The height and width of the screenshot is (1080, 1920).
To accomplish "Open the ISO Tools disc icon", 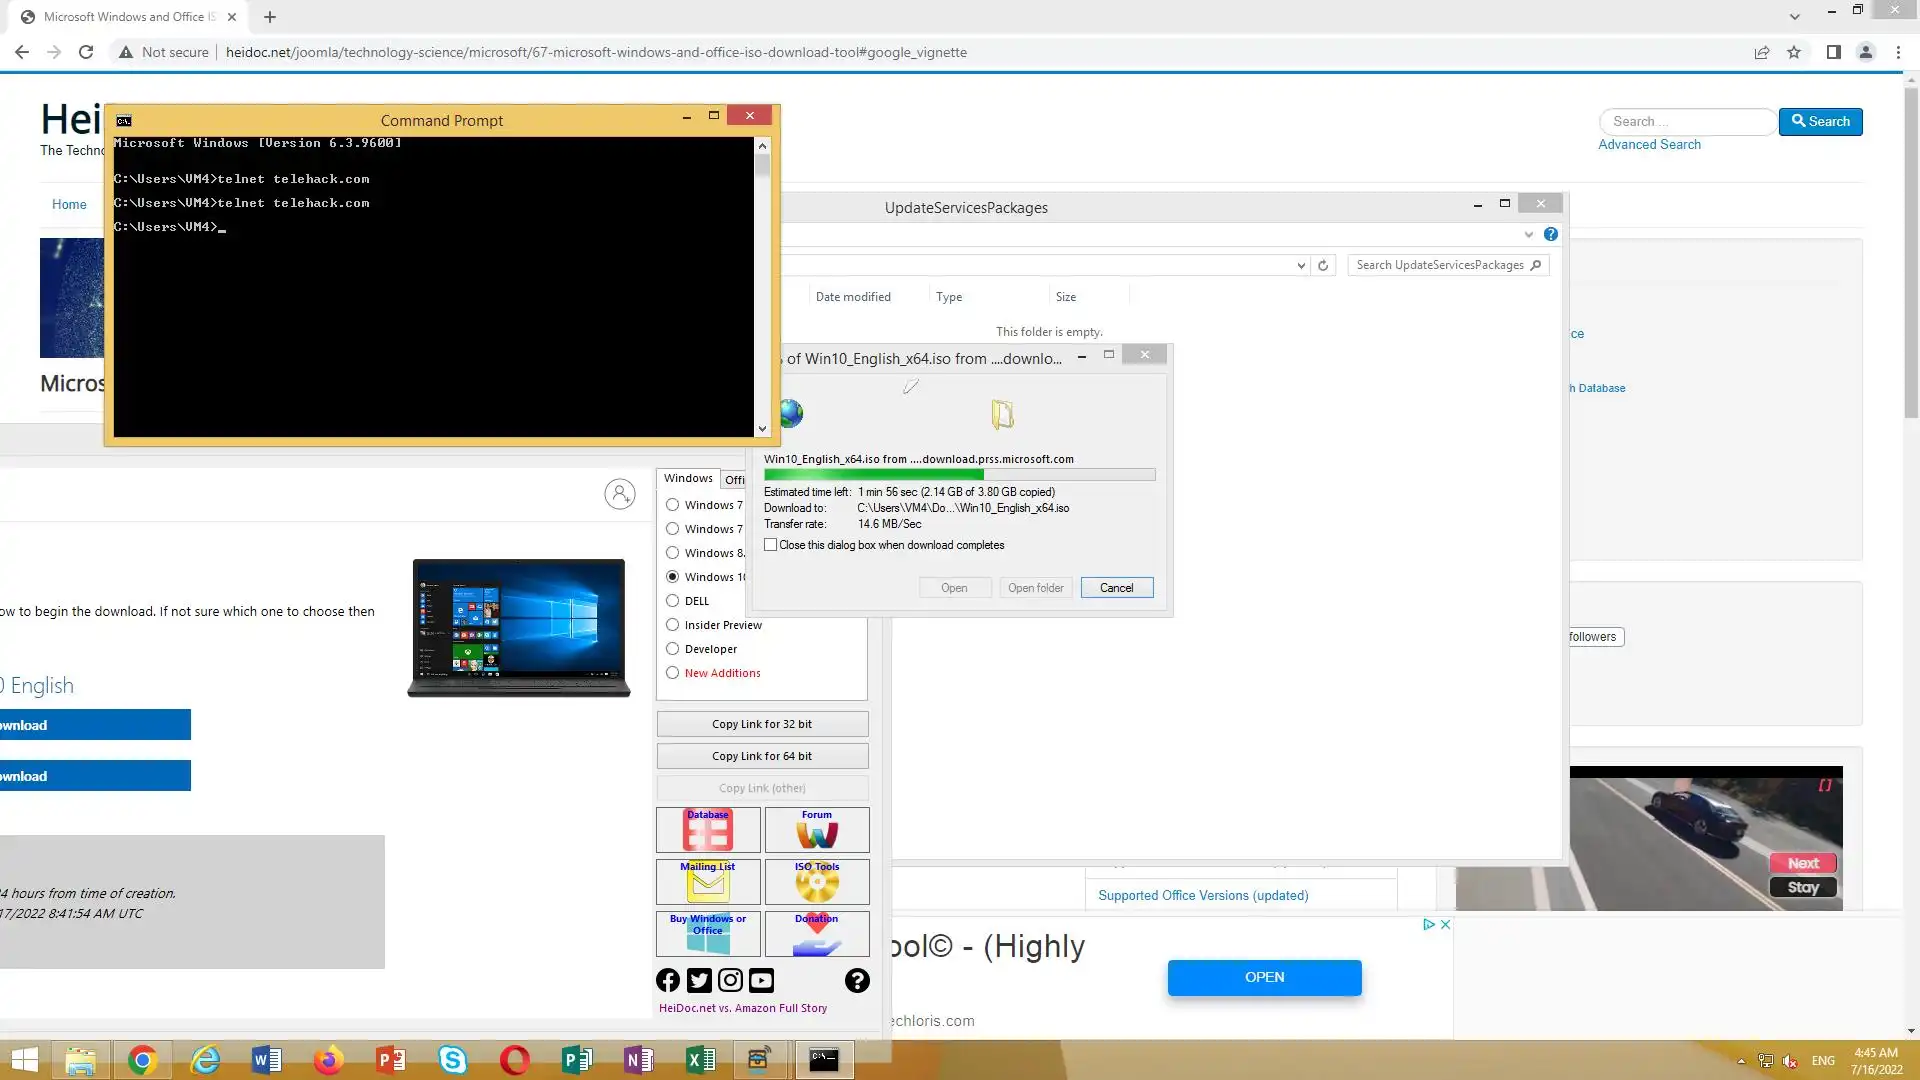I will (817, 882).
